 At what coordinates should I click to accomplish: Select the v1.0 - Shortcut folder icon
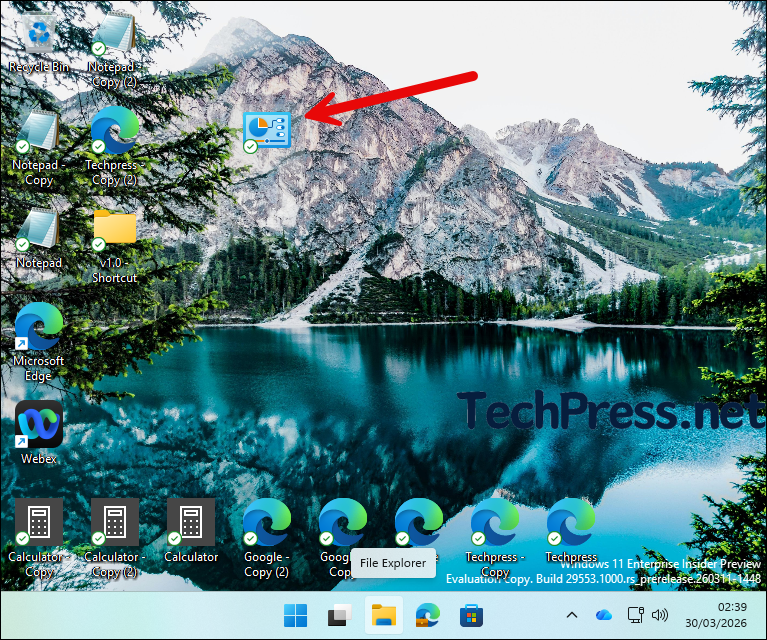click(x=115, y=230)
